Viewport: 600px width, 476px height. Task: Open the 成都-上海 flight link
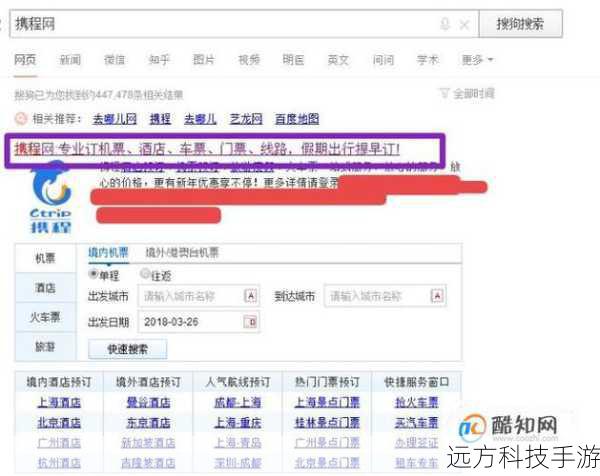238,403
